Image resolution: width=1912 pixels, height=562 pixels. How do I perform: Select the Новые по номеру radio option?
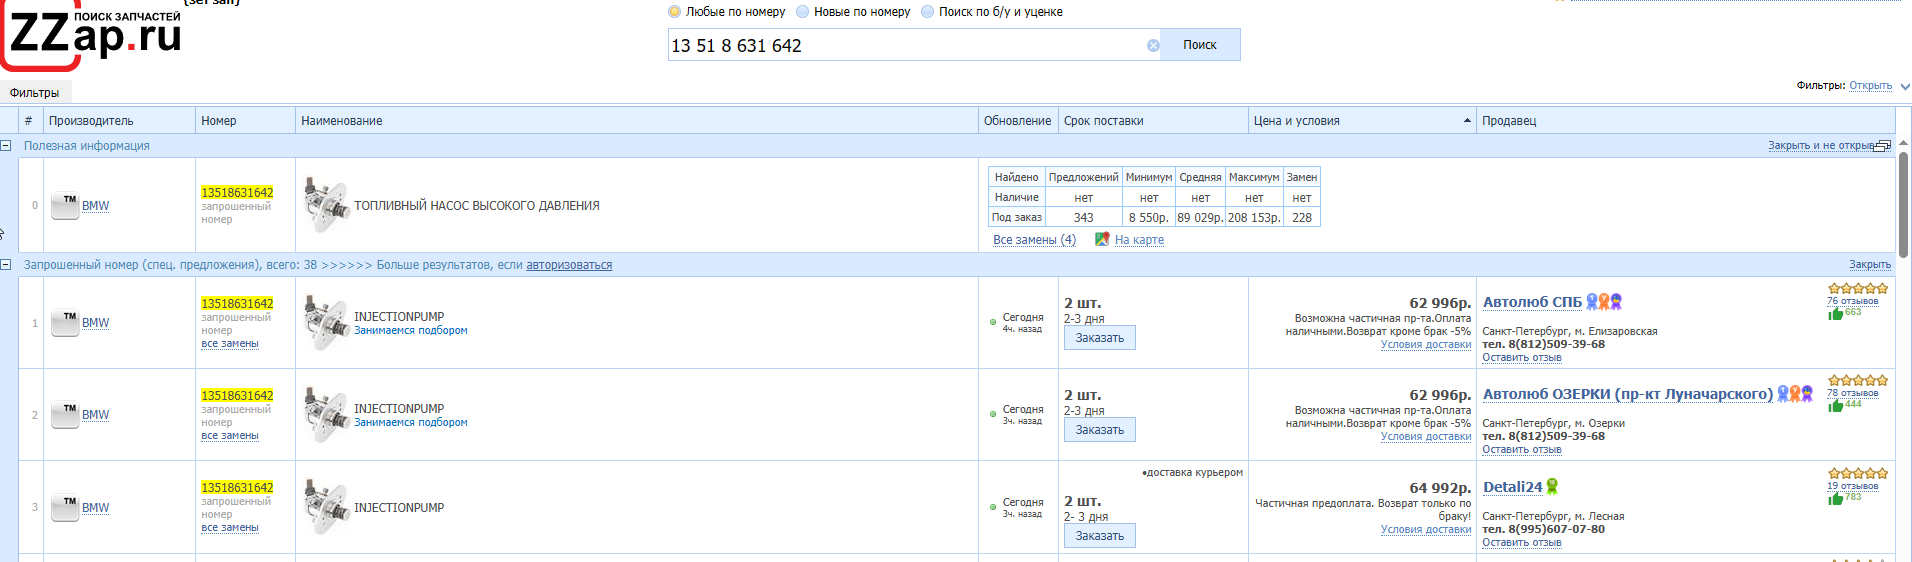(803, 12)
